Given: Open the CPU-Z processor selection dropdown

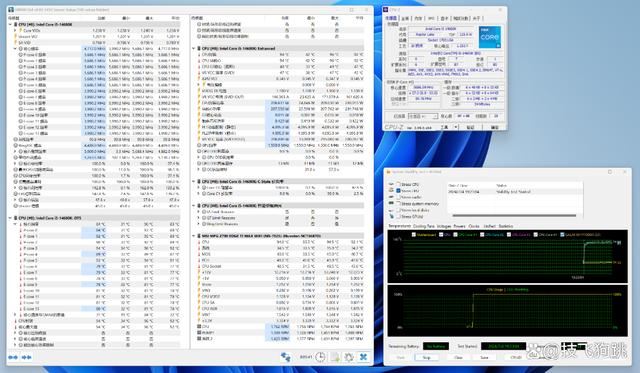Looking at the screenshot, I should tap(423, 116).
